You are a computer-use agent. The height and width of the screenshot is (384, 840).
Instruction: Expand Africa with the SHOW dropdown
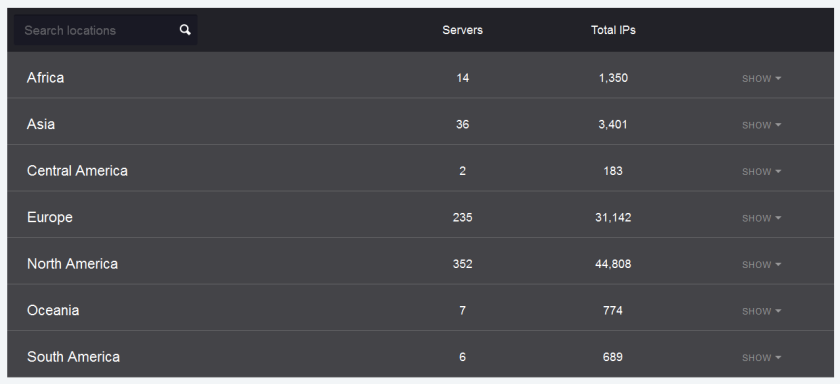761,78
